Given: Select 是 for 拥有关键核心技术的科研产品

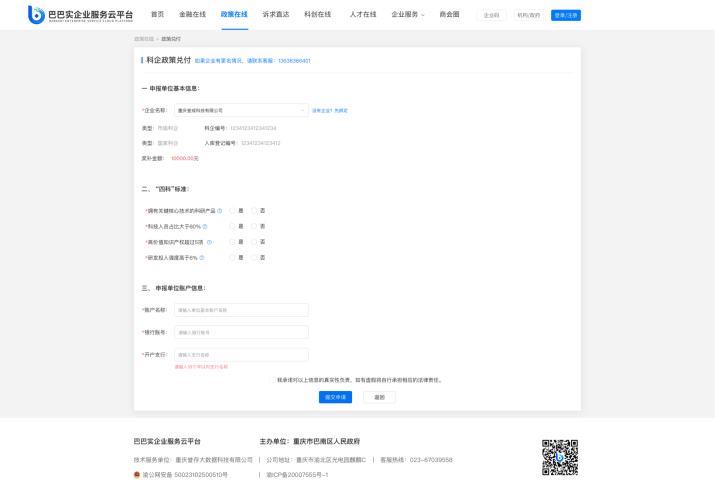Looking at the screenshot, I should coord(232,211).
